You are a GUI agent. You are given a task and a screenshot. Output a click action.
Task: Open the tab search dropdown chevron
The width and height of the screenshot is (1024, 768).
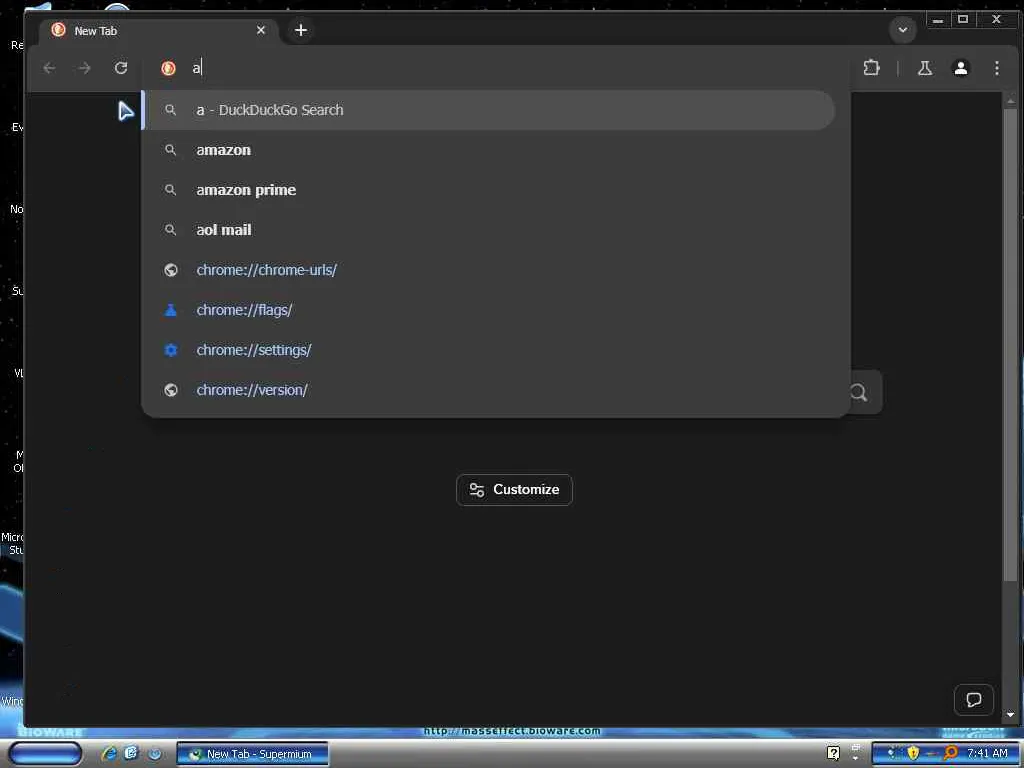(903, 30)
